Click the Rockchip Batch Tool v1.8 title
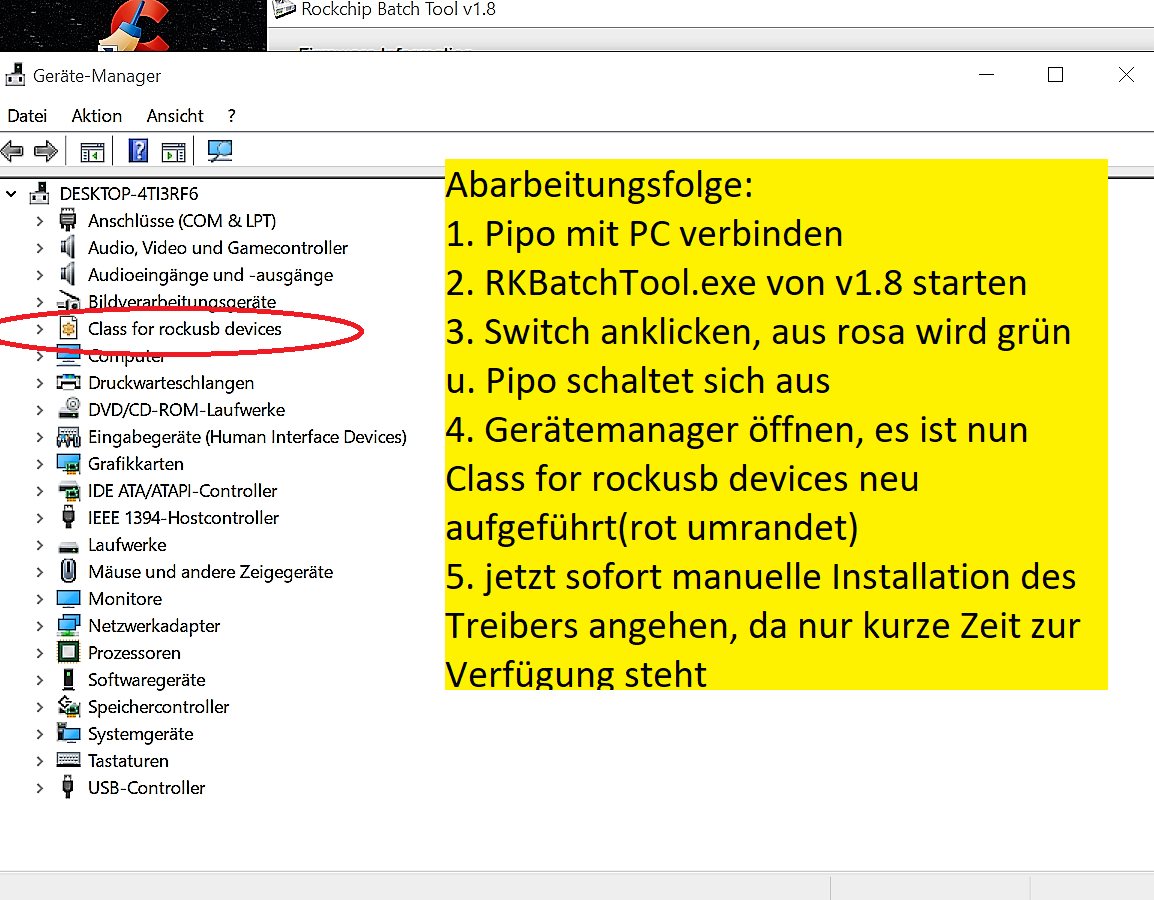Image resolution: width=1154 pixels, height=900 pixels. point(398,10)
